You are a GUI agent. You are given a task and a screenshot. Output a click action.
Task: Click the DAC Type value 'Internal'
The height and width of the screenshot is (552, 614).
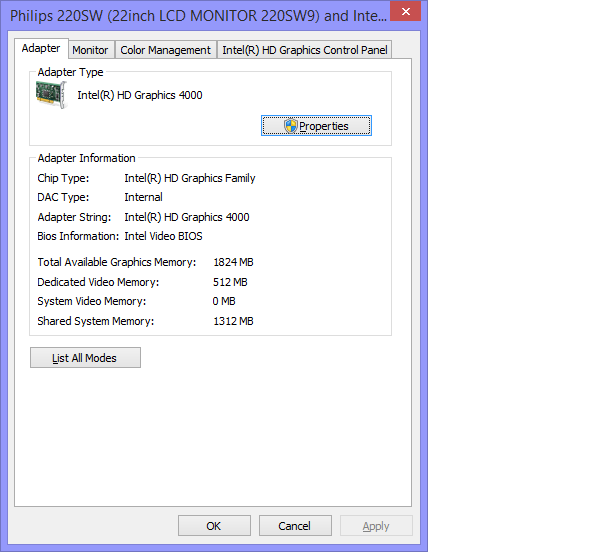[x=143, y=198]
